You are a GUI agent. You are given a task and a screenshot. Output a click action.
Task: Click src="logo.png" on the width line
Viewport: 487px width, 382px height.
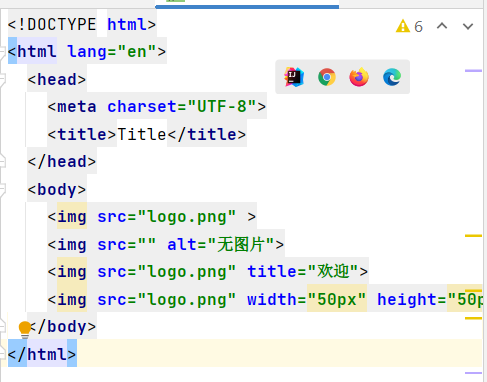click(167, 299)
